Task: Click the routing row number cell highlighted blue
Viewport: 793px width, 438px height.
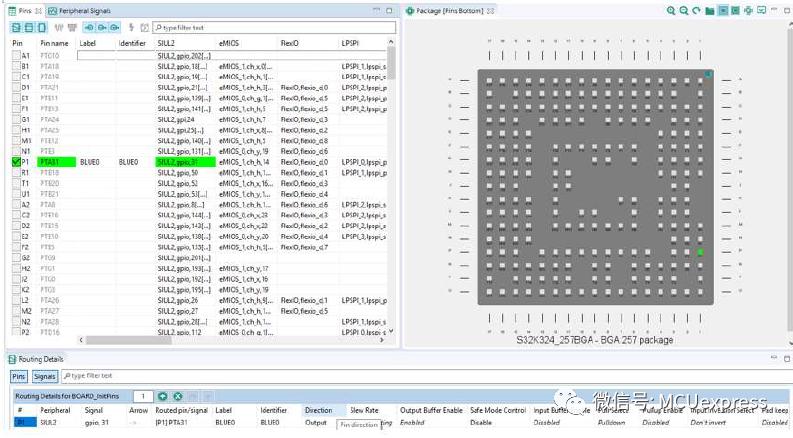Action: coord(25,422)
